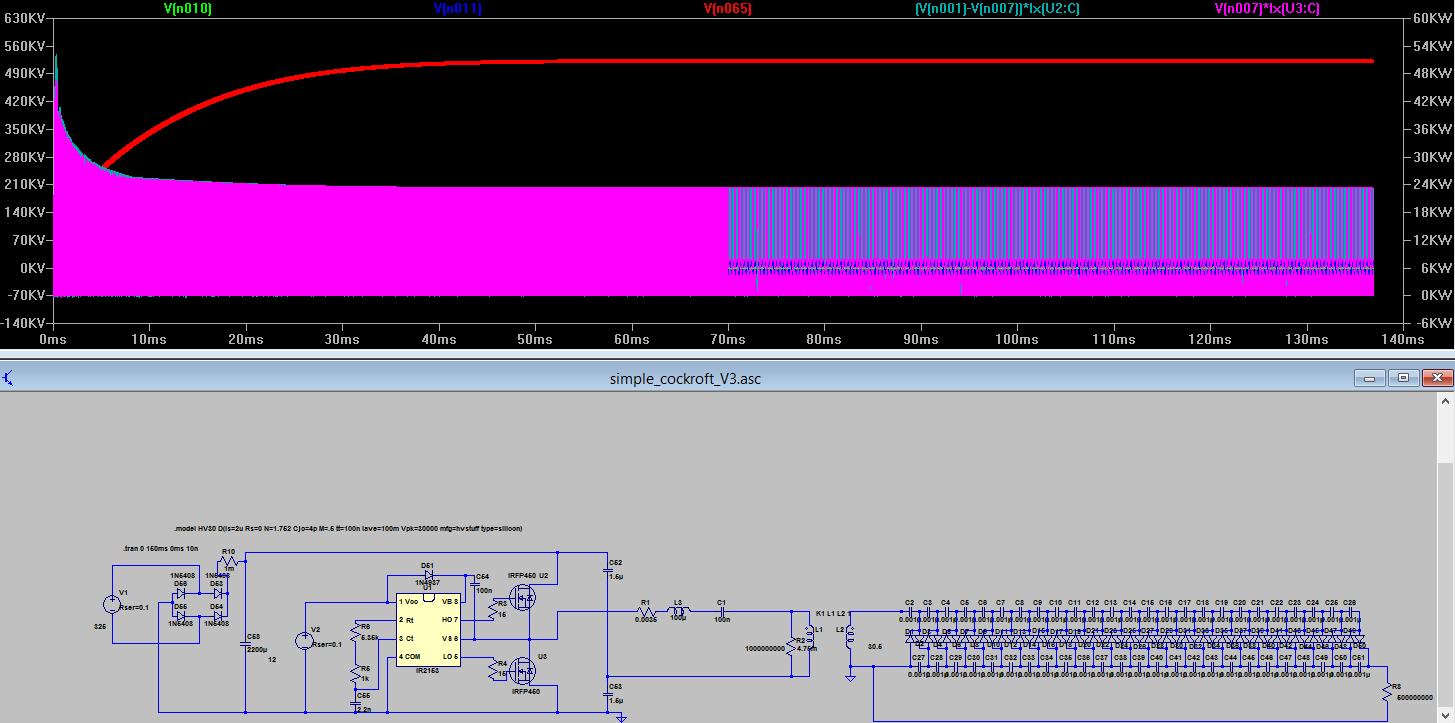
Task: Click the V(n010) trace label
Action: (188, 9)
